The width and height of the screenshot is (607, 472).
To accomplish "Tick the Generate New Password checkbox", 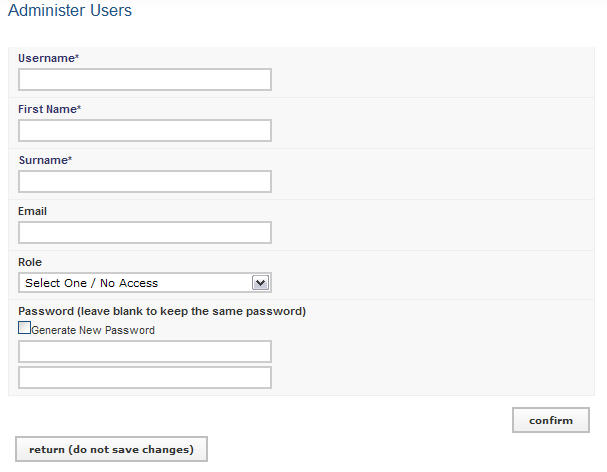I will [x=25, y=328].
